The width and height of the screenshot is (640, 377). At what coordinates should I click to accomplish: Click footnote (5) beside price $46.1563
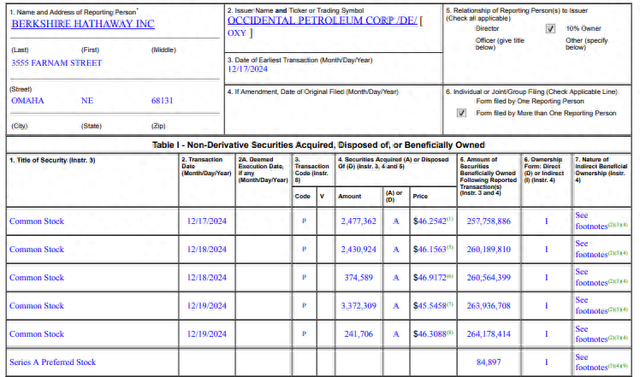coord(450,247)
